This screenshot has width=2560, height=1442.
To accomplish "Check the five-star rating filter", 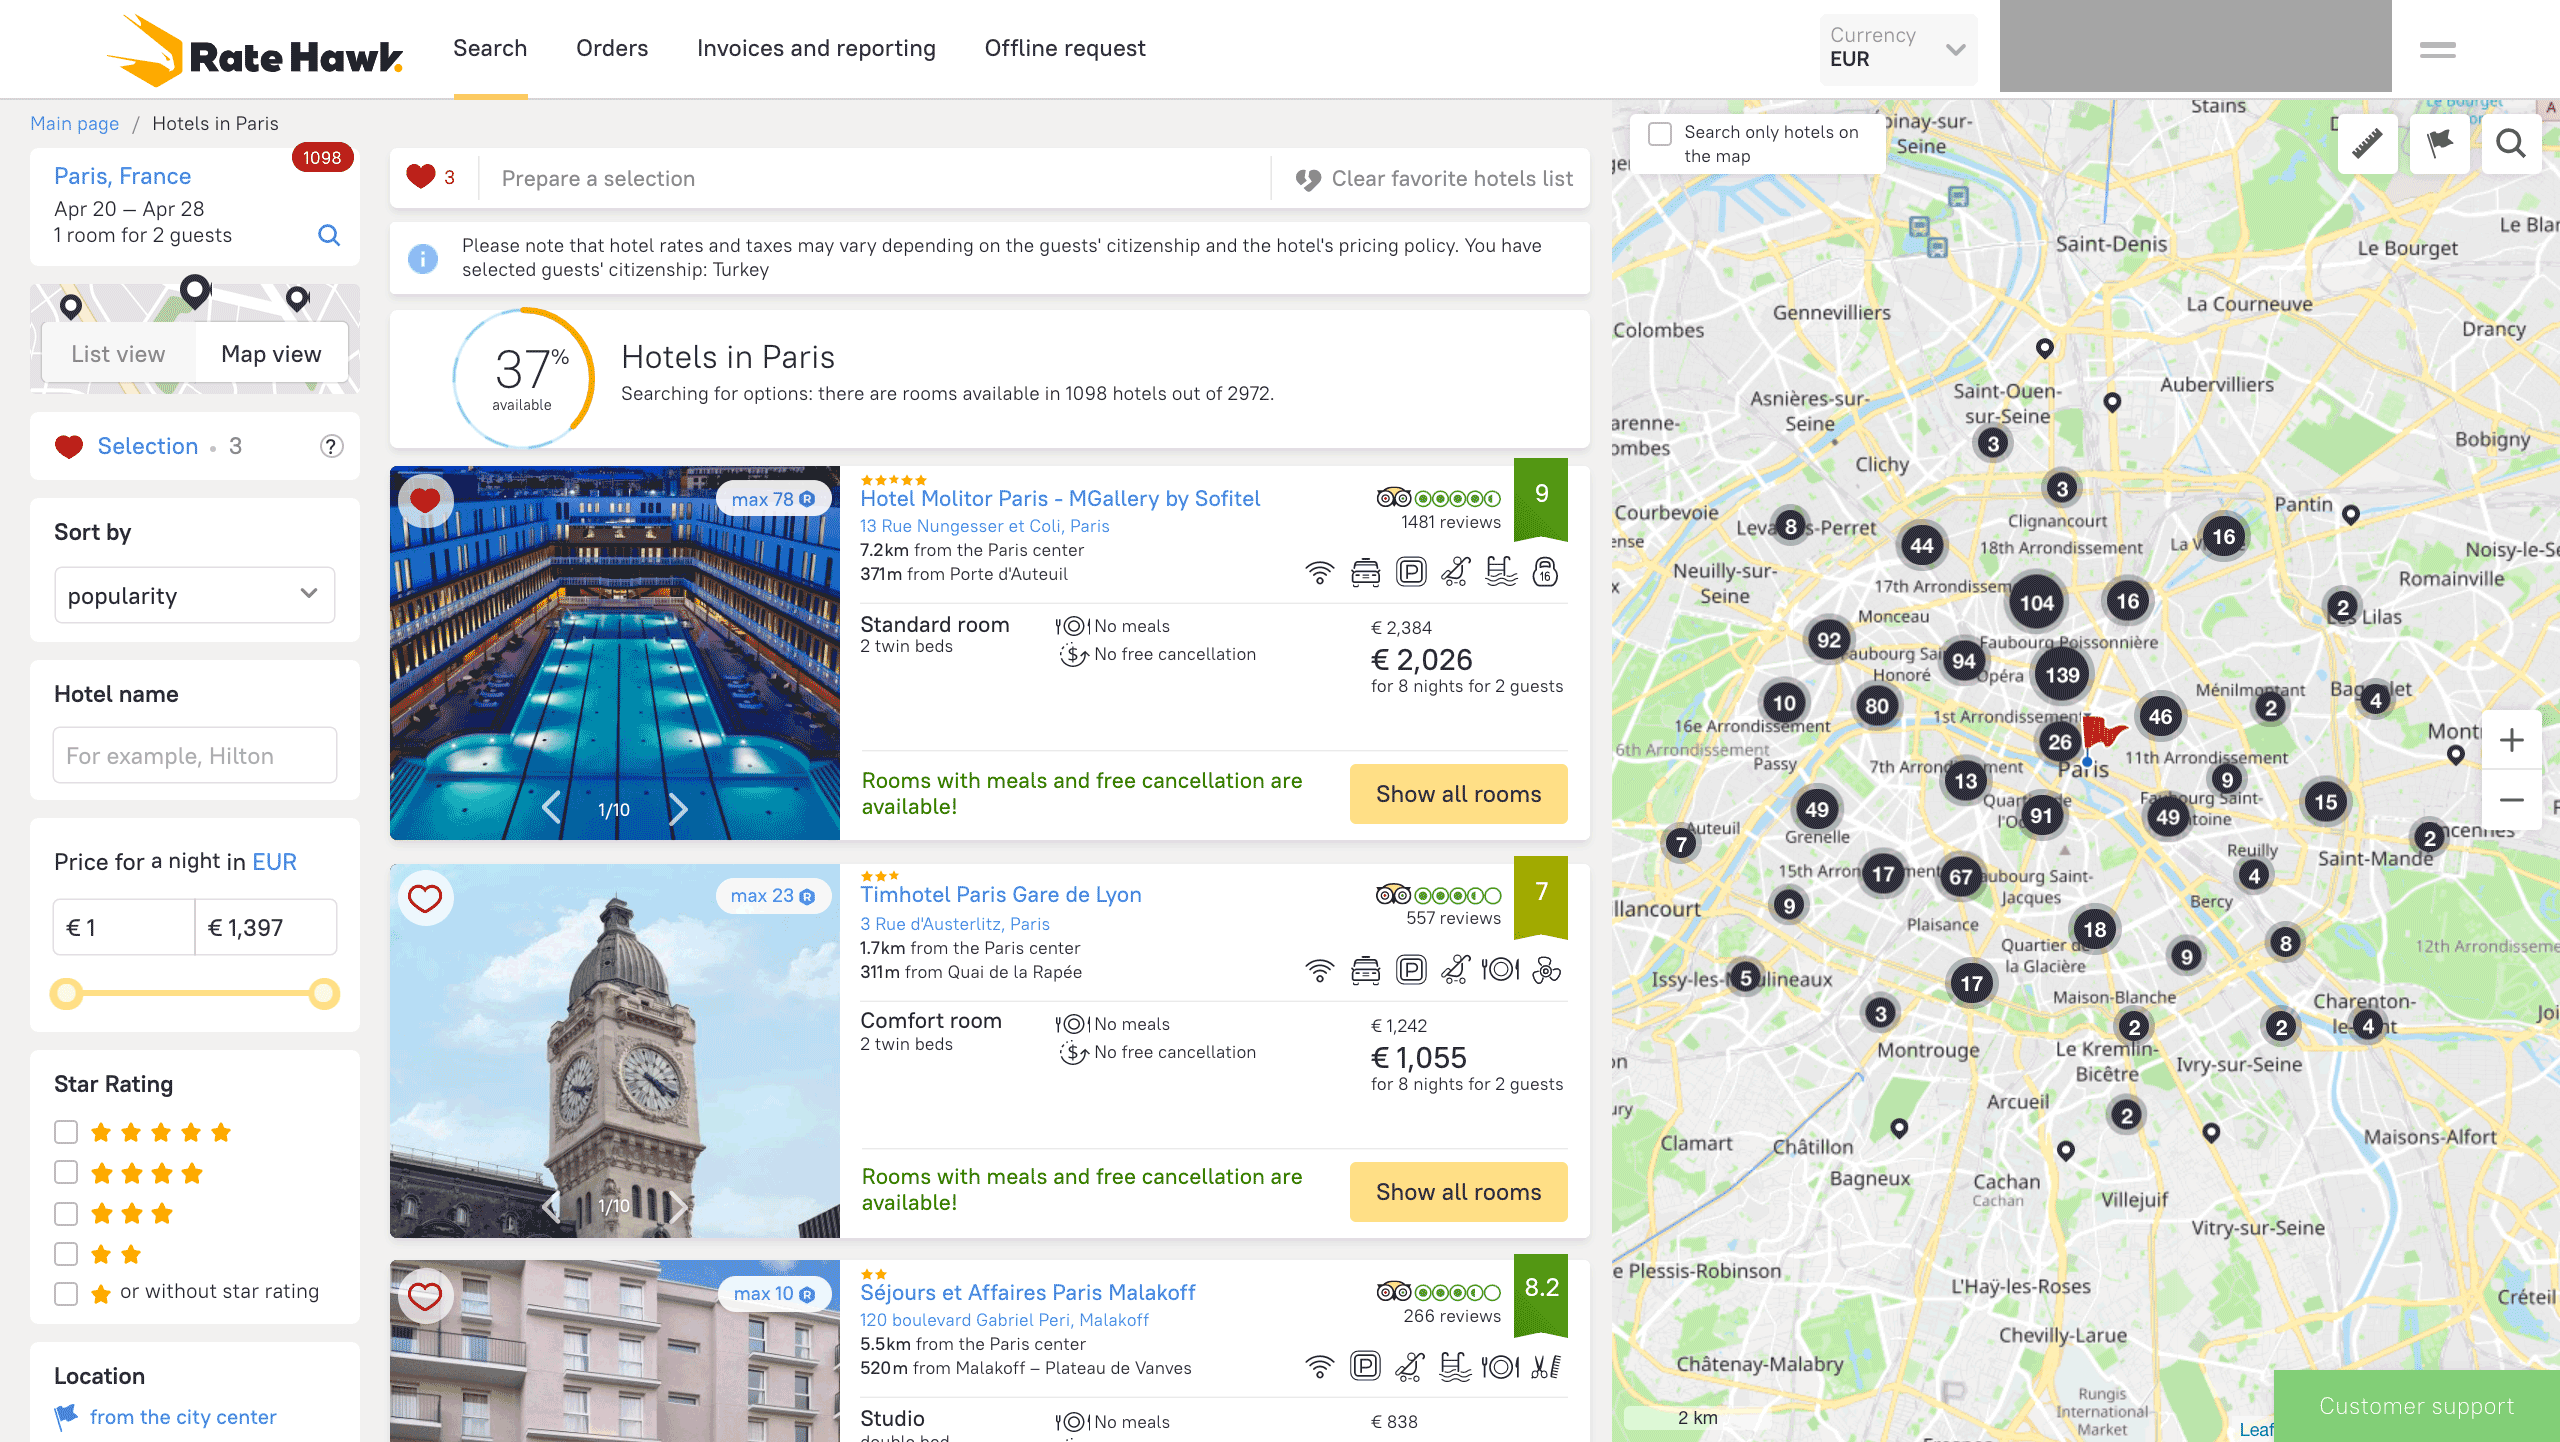I will [66, 1132].
